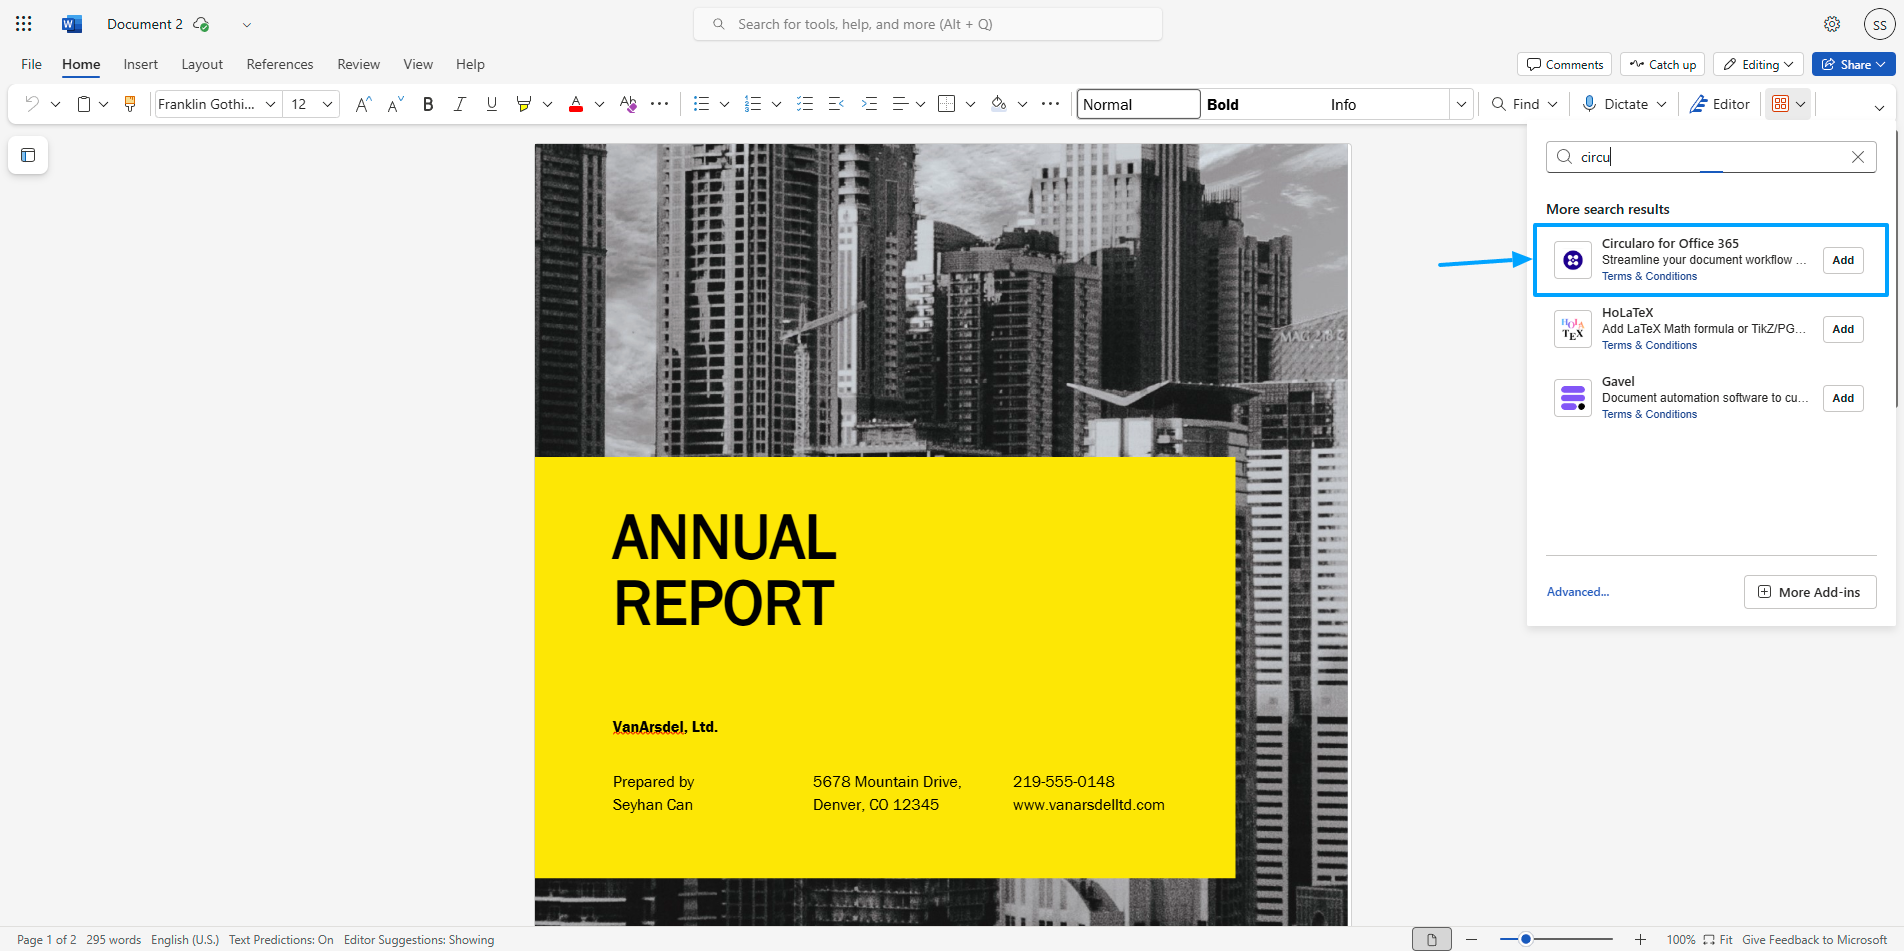Viewport: 1904px width, 951px height.
Task: Open the numbered list dropdown
Action: (x=776, y=103)
